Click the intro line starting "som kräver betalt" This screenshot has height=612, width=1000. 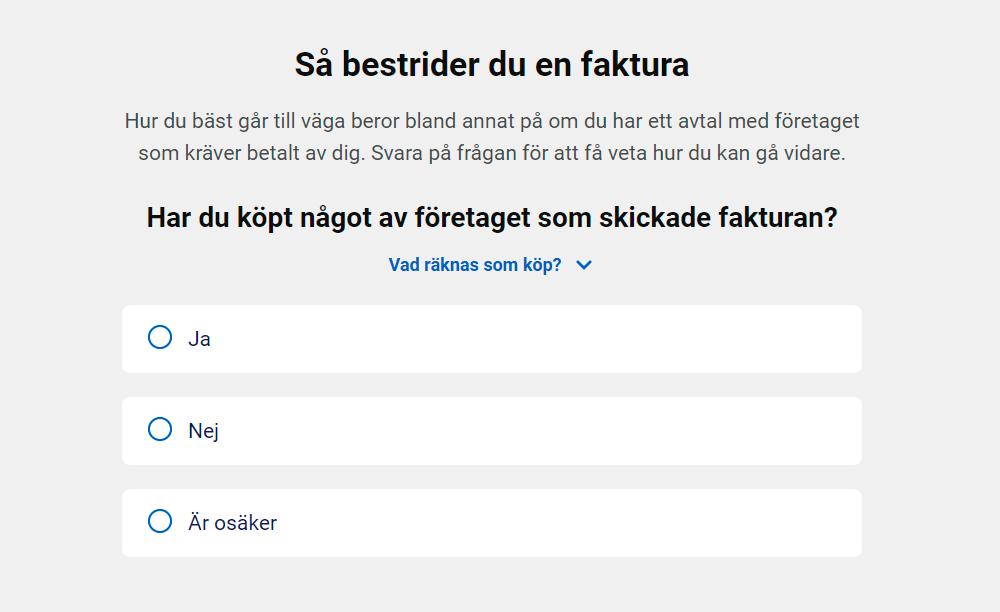(491, 154)
